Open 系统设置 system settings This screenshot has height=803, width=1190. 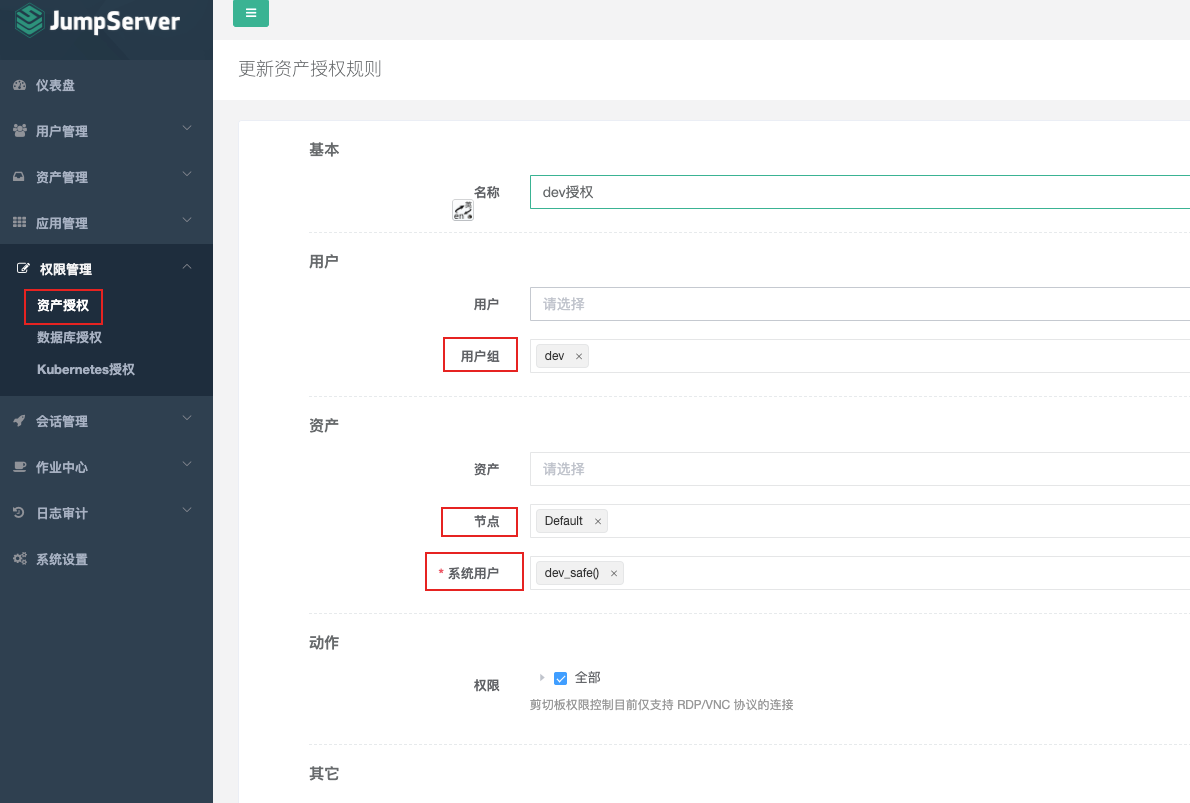(x=106, y=559)
